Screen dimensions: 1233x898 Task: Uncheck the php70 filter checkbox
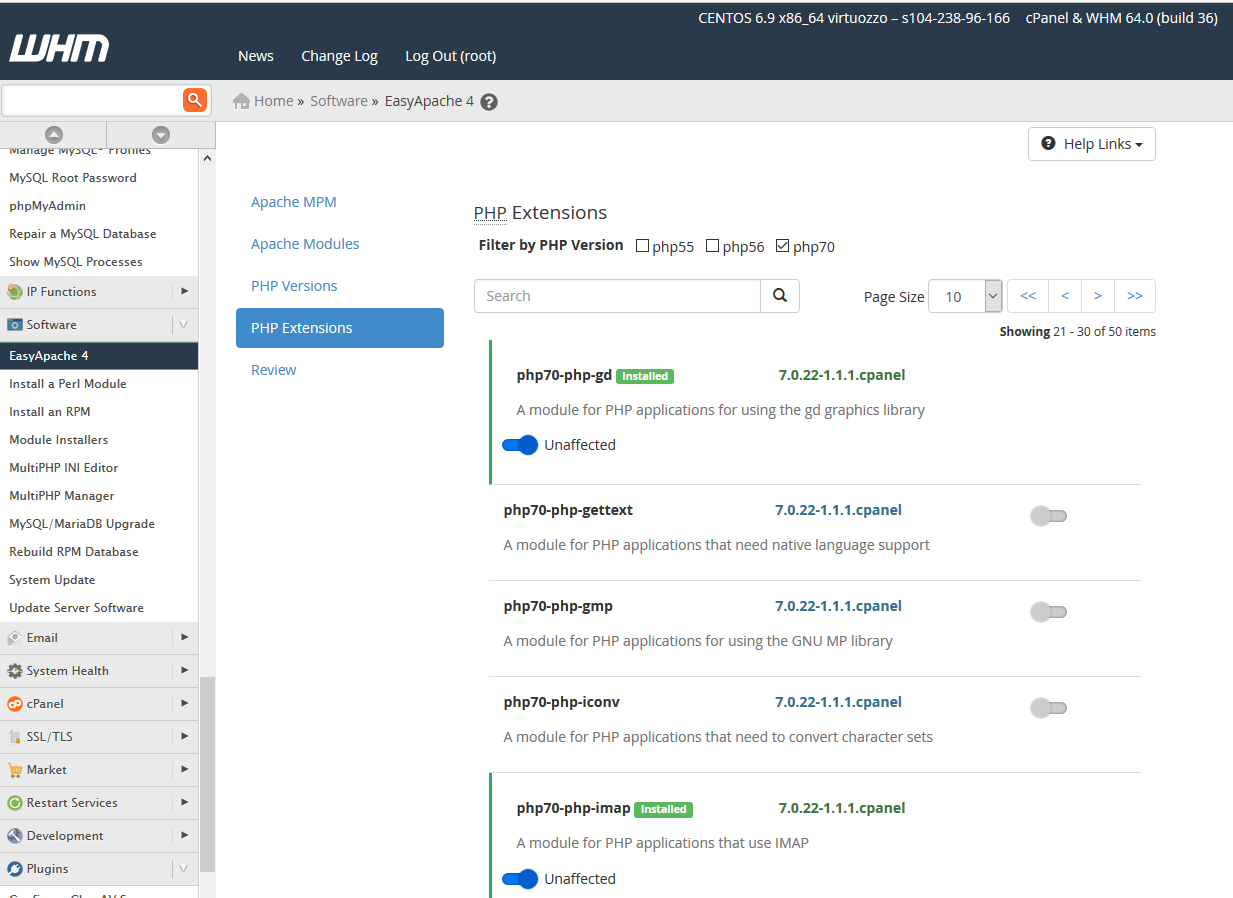(782, 246)
